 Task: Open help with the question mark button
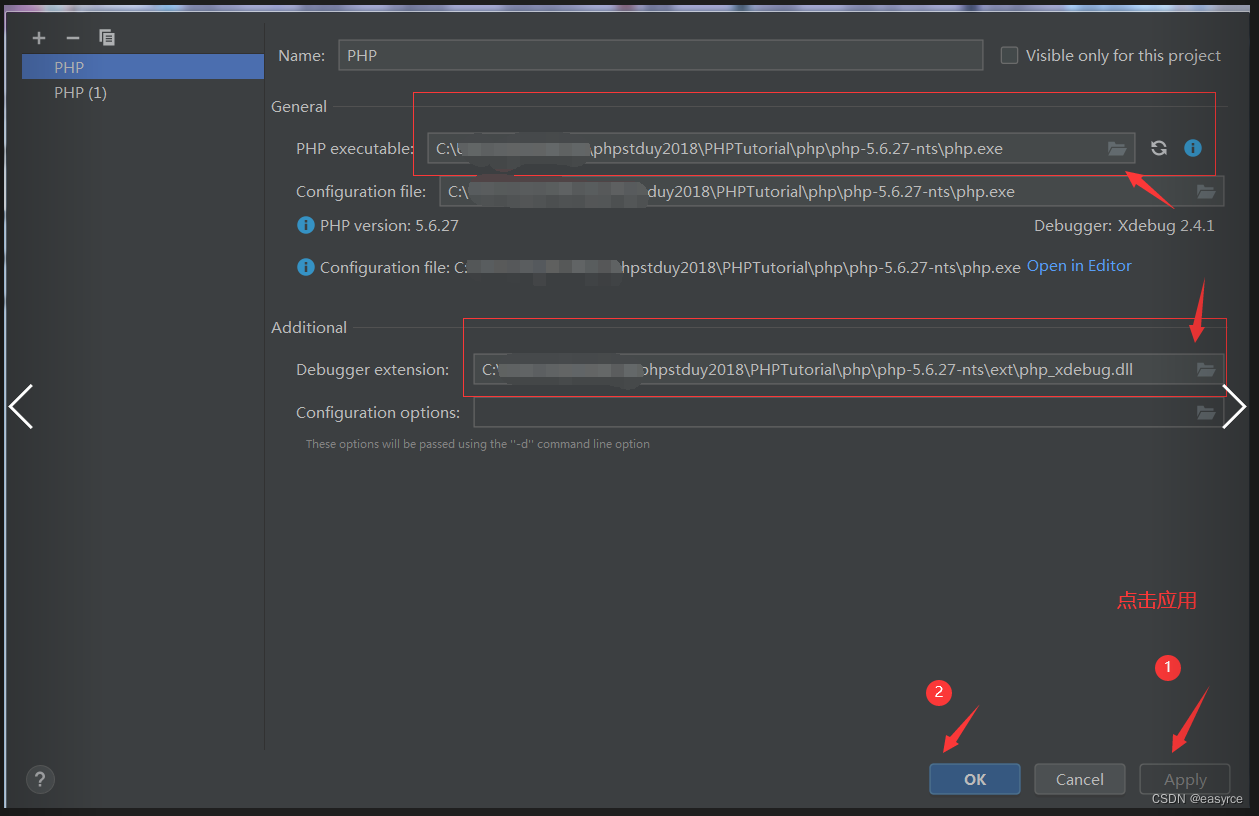pos(40,779)
